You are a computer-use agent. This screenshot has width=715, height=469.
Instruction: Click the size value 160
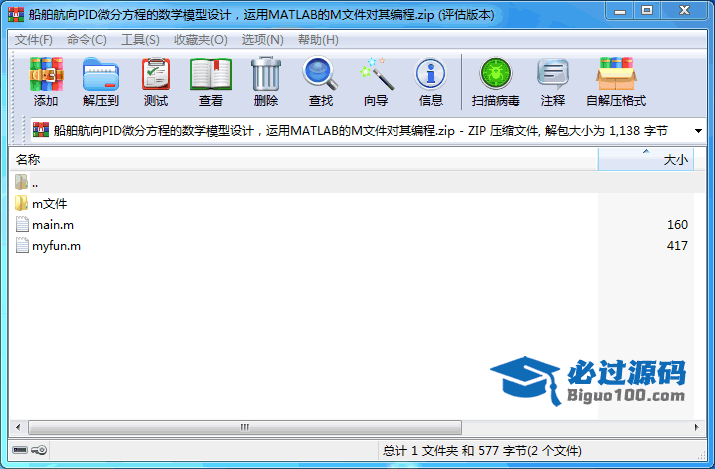pyautogui.click(x=677, y=225)
